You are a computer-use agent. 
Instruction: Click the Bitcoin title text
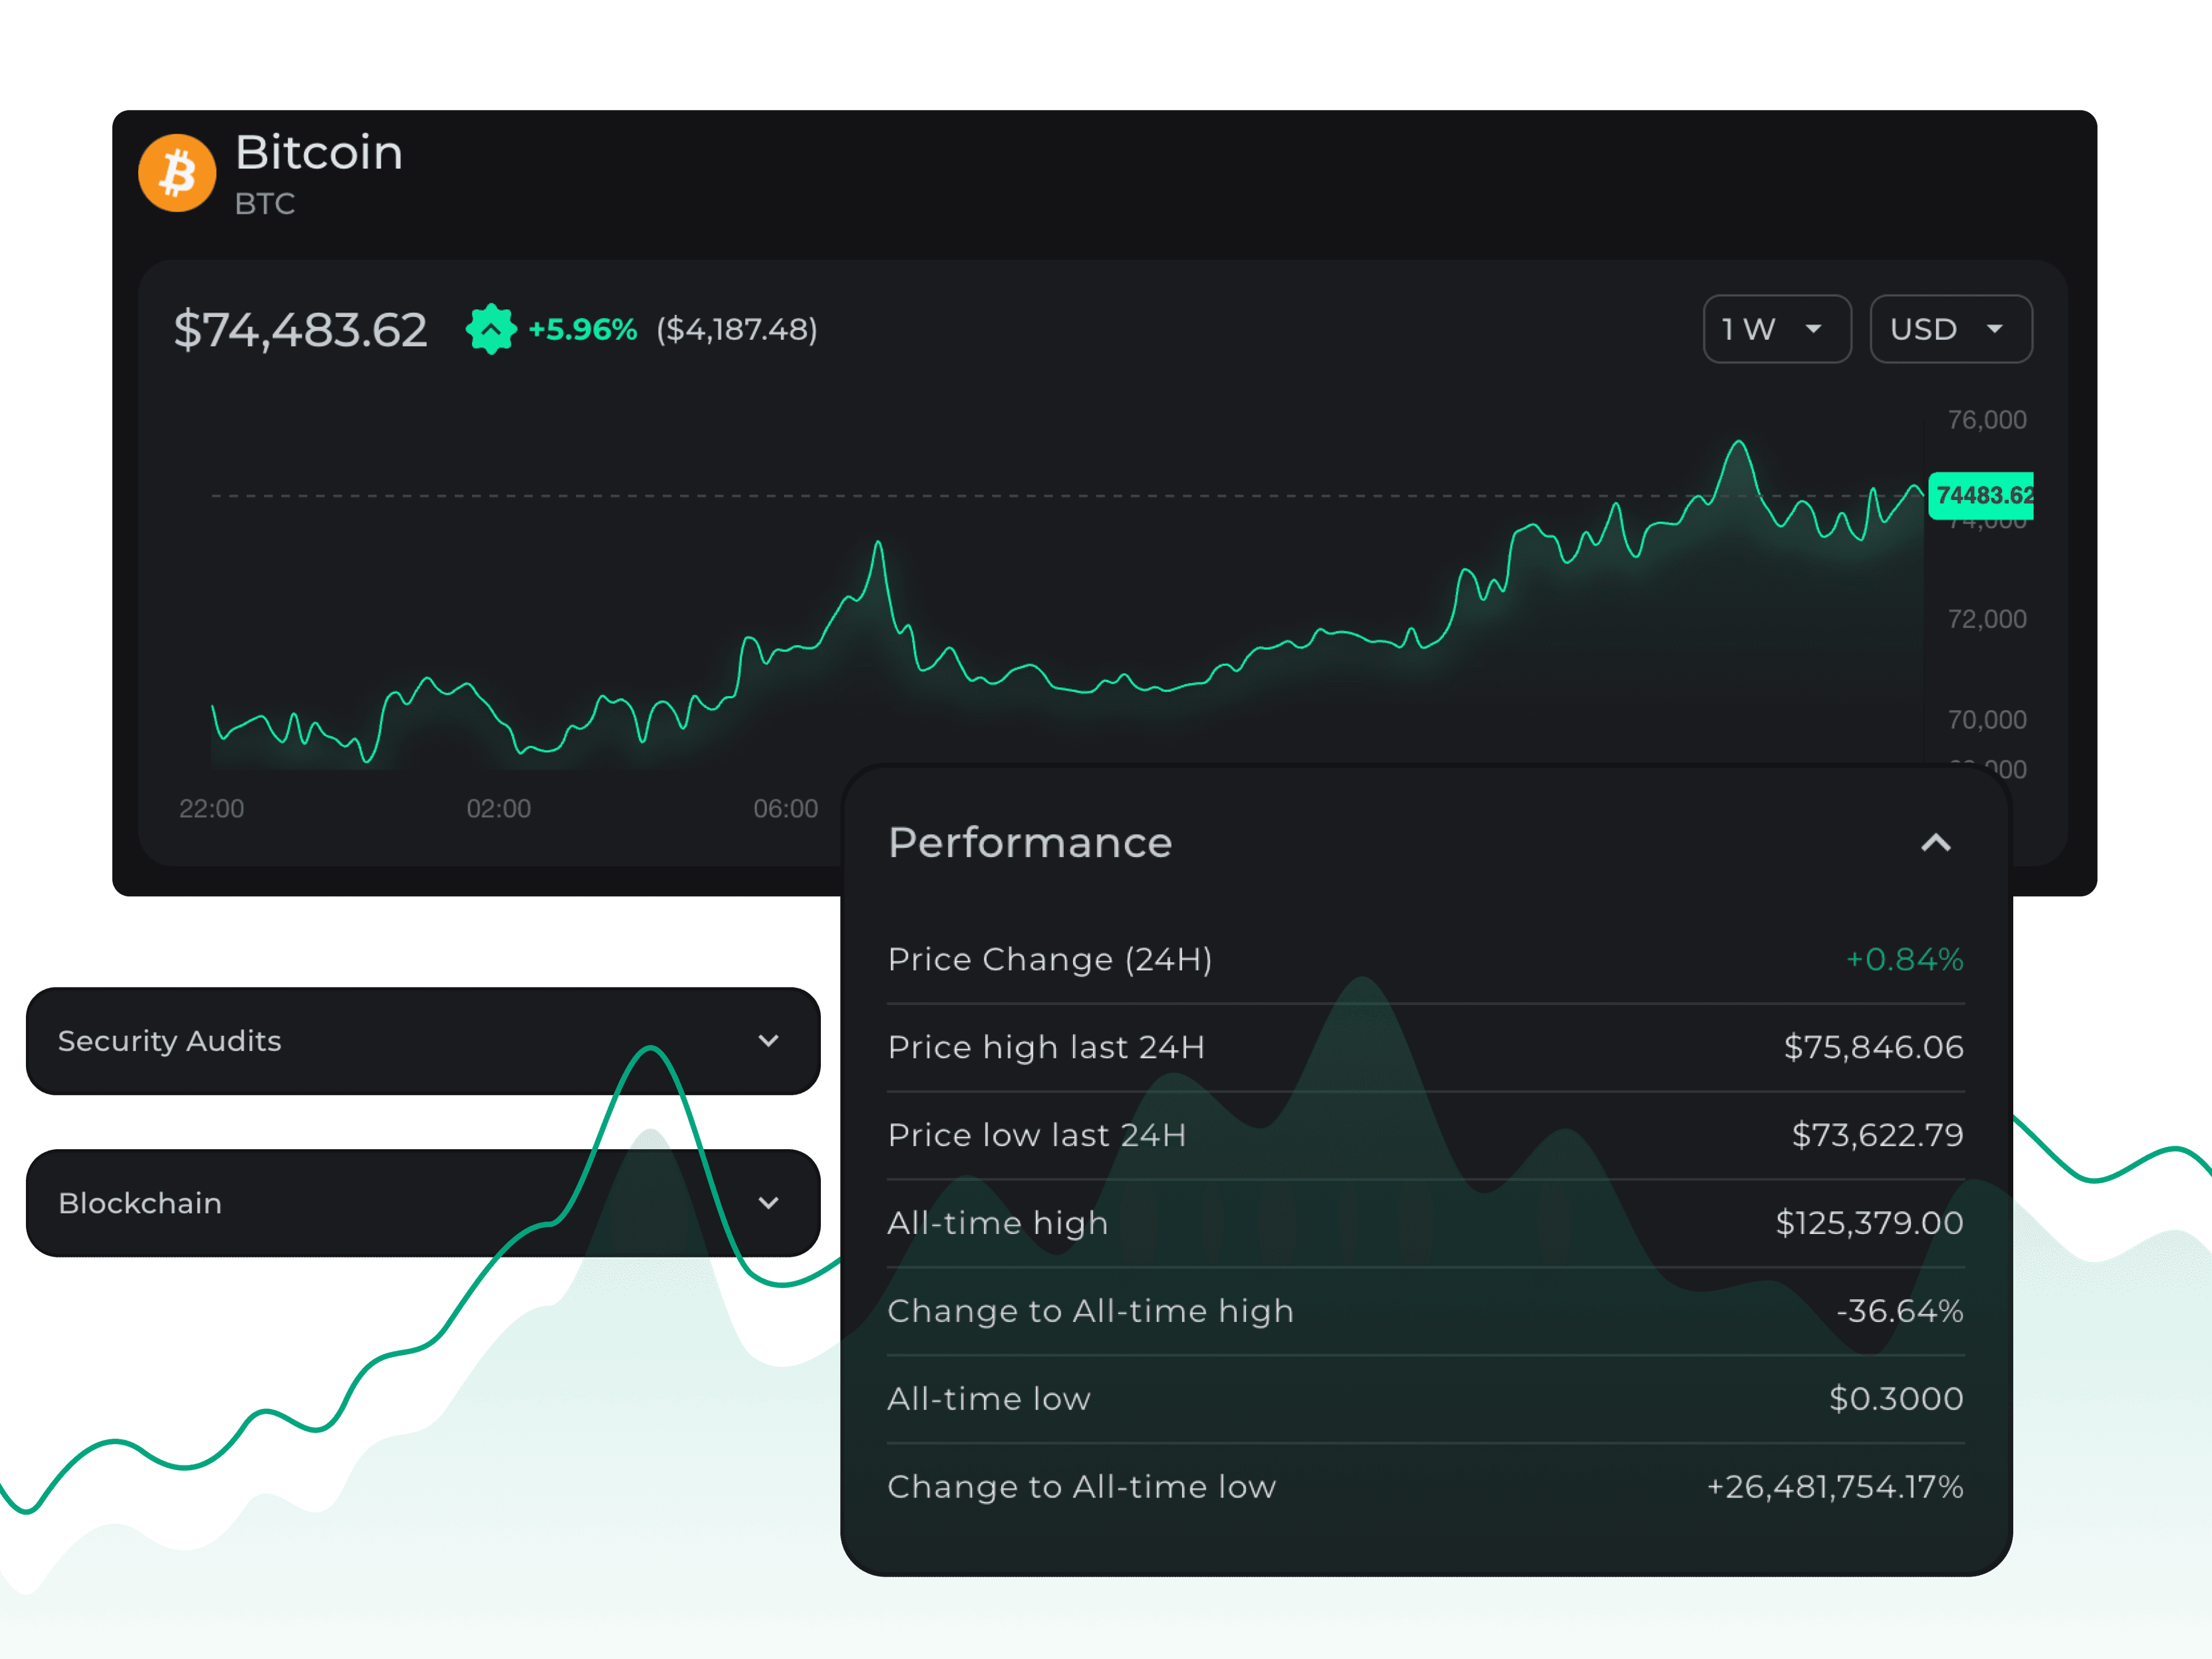319,152
